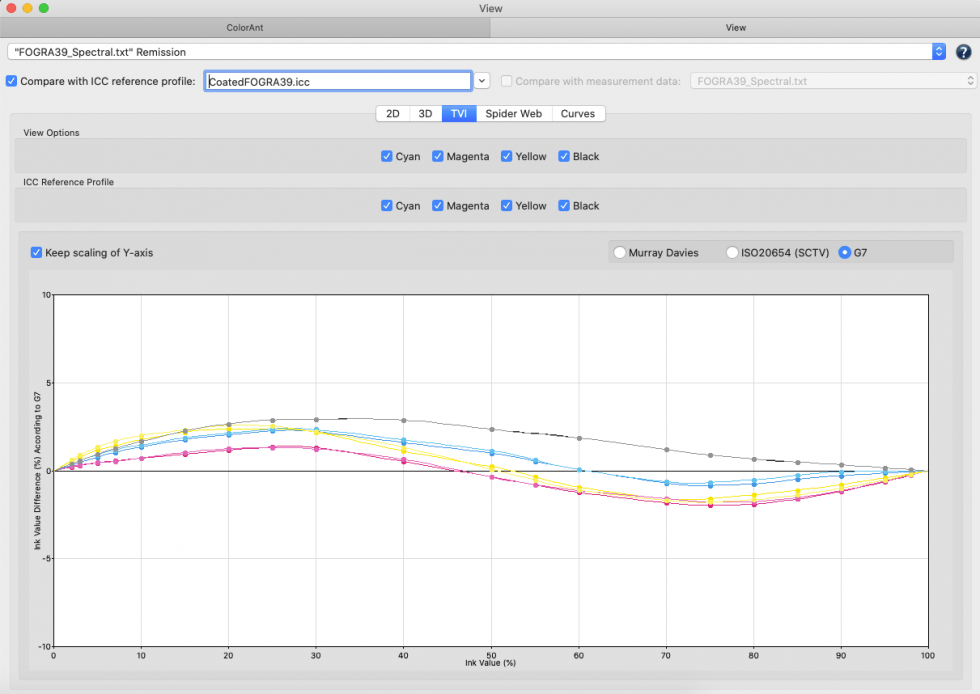980x694 pixels.
Task: Select the Murray Davies calculation method
Action: [619, 252]
